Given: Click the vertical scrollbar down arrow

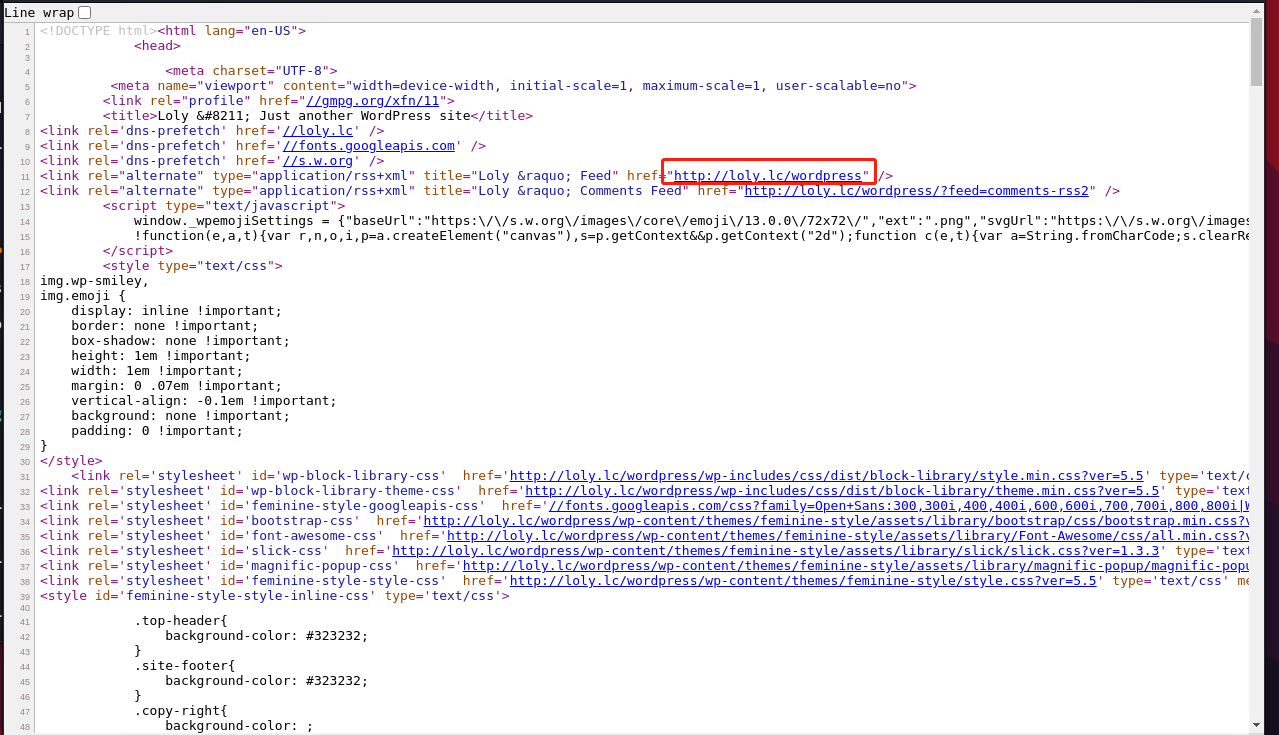Looking at the screenshot, I should pyautogui.click(x=1256, y=725).
